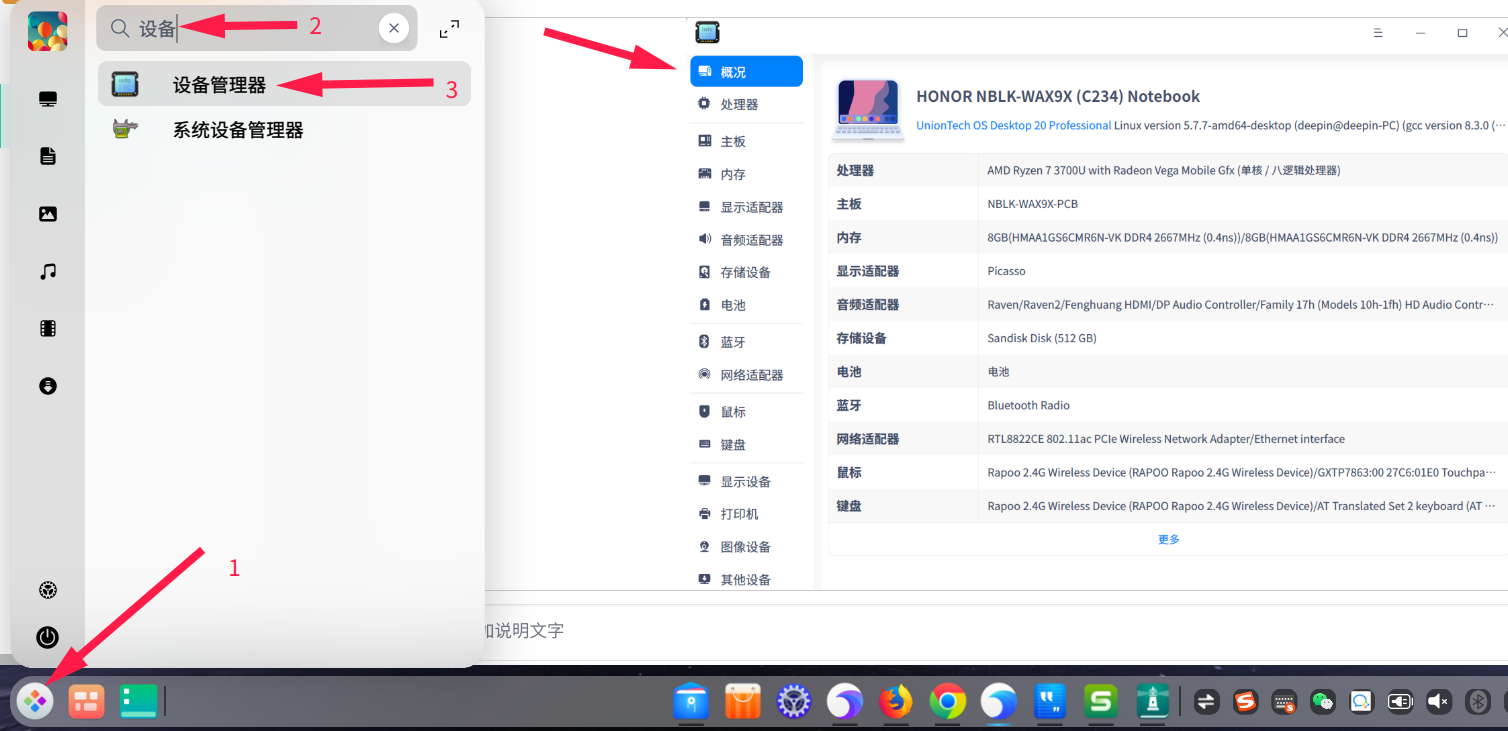Click the Bluetooth tray icon
This screenshot has width=1508, height=731.
coord(1478,702)
